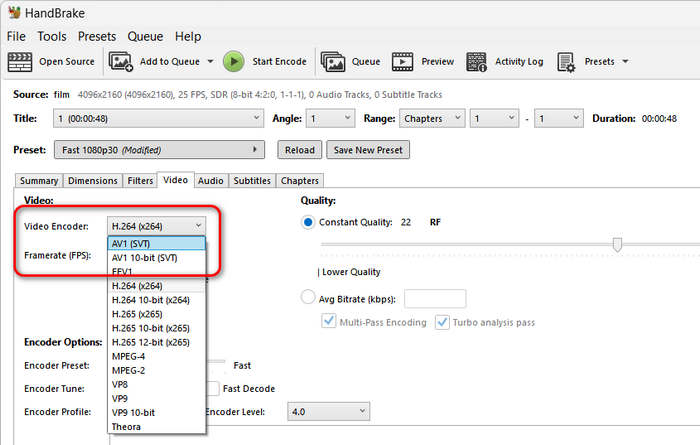Screen dimensions: 700x445
Task: Switch to the Audio tab
Action: coord(211,181)
